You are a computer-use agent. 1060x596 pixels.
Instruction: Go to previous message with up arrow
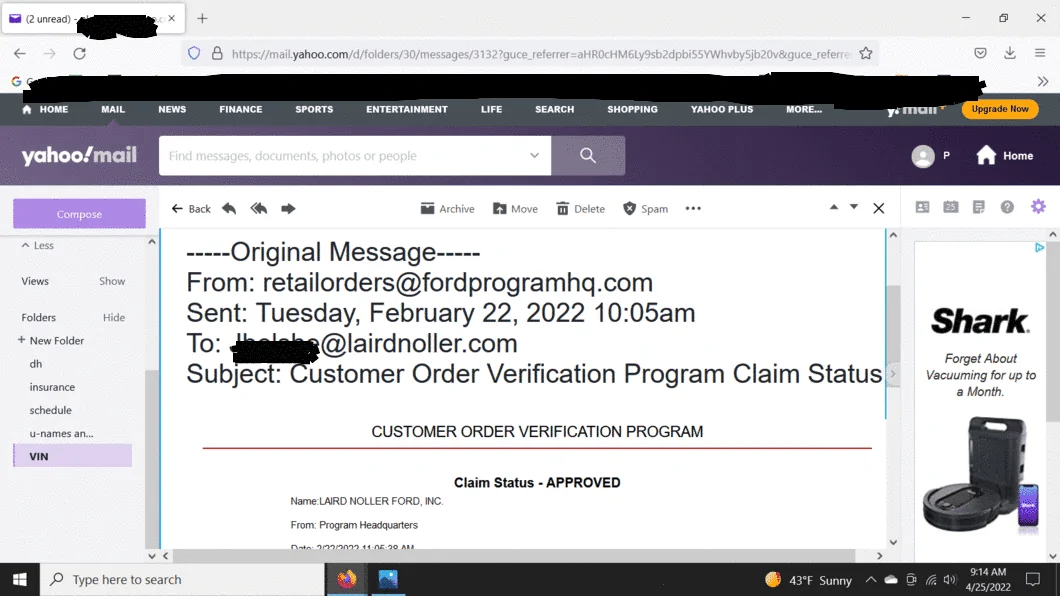pyautogui.click(x=834, y=207)
